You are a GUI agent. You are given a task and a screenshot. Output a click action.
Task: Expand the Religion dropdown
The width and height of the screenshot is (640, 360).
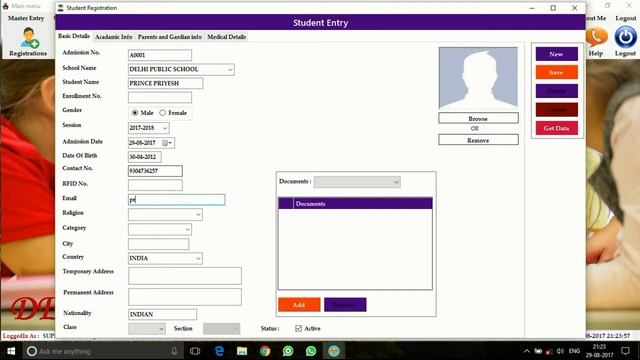[x=198, y=215]
